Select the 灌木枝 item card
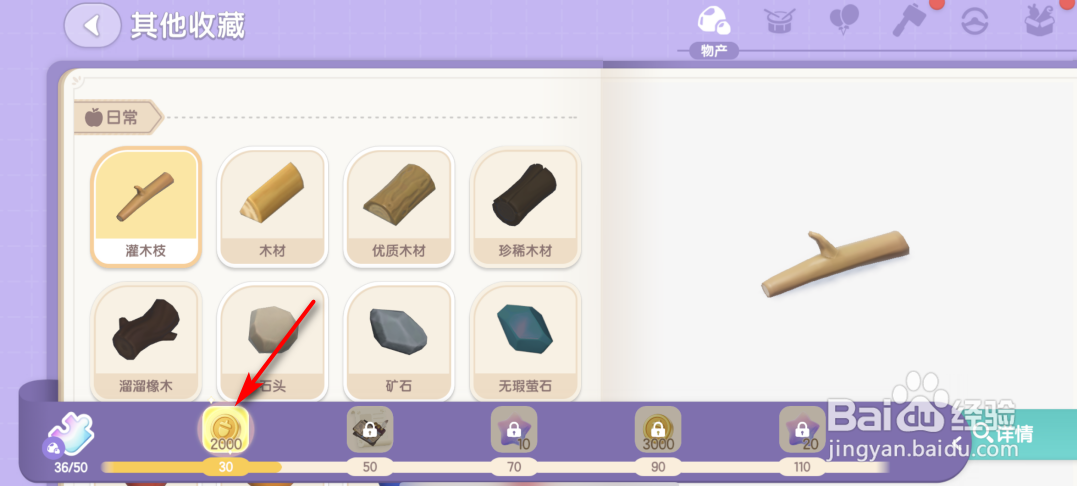Screen dimensions: 1077x486 tap(146, 207)
